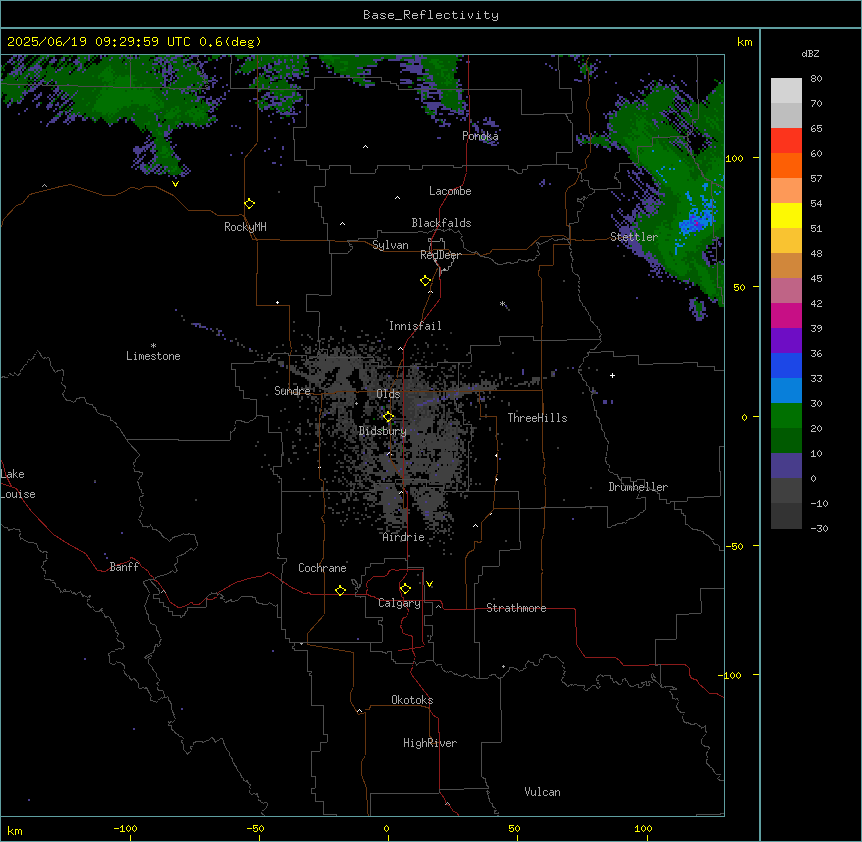
Task: Click the yellow 51-54 dBZ legend swatch
Action: pyautogui.click(x=786, y=216)
